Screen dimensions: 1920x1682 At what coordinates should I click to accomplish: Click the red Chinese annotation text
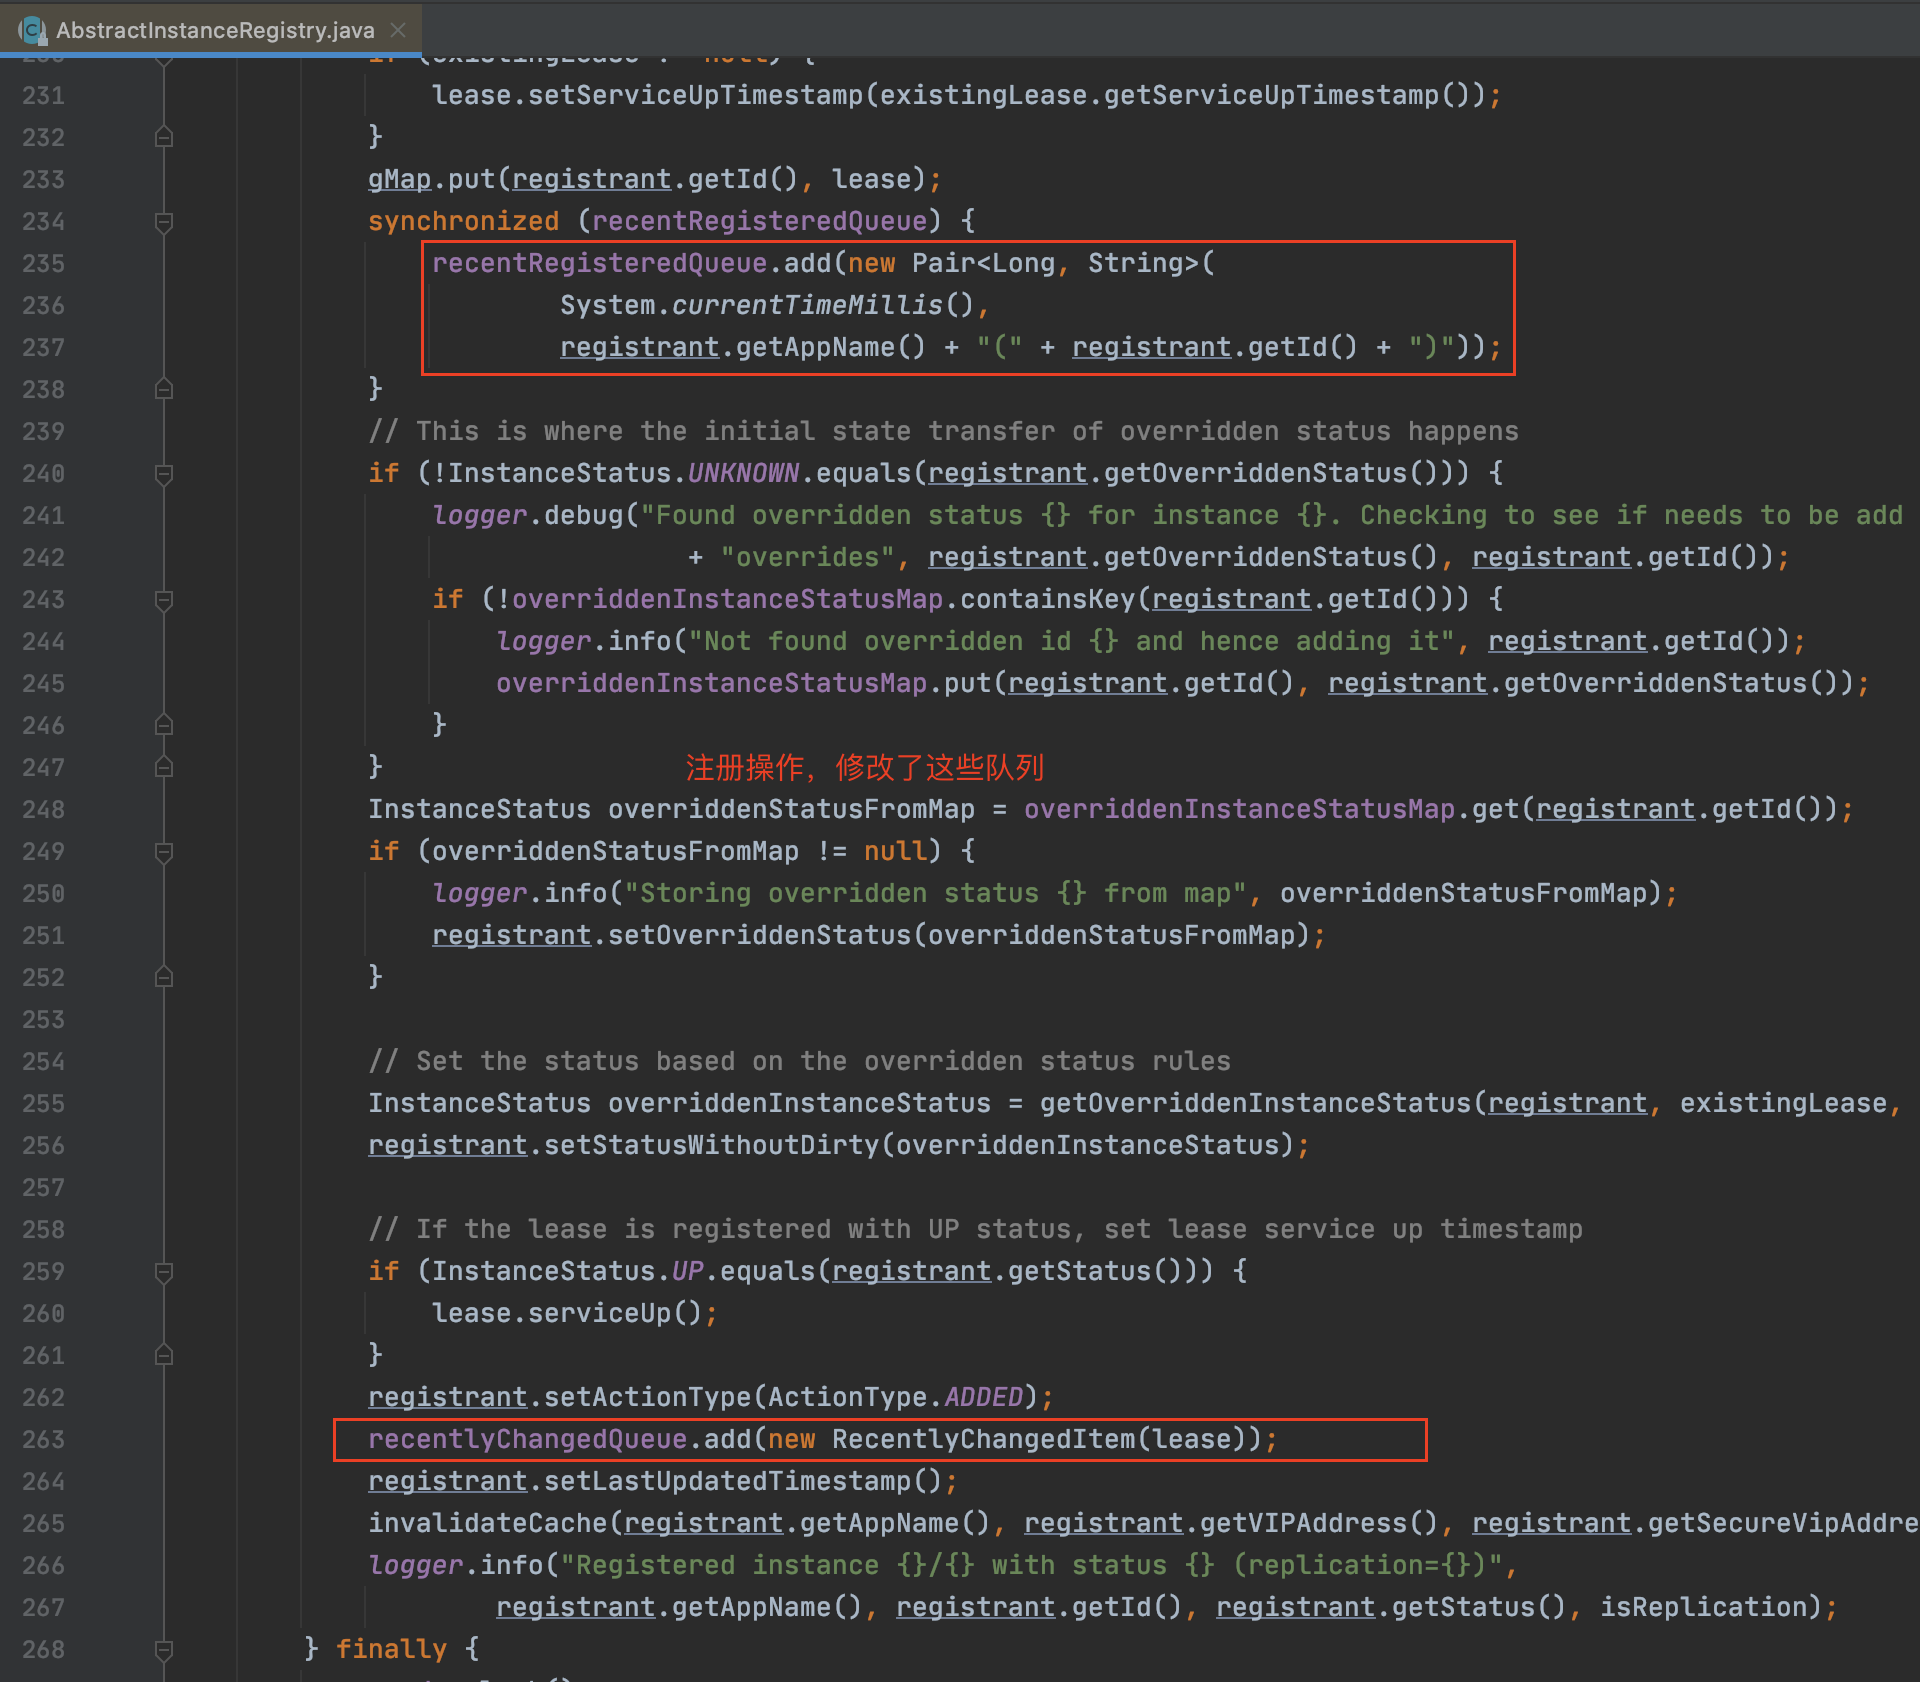pyautogui.click(x=865, y=767)
